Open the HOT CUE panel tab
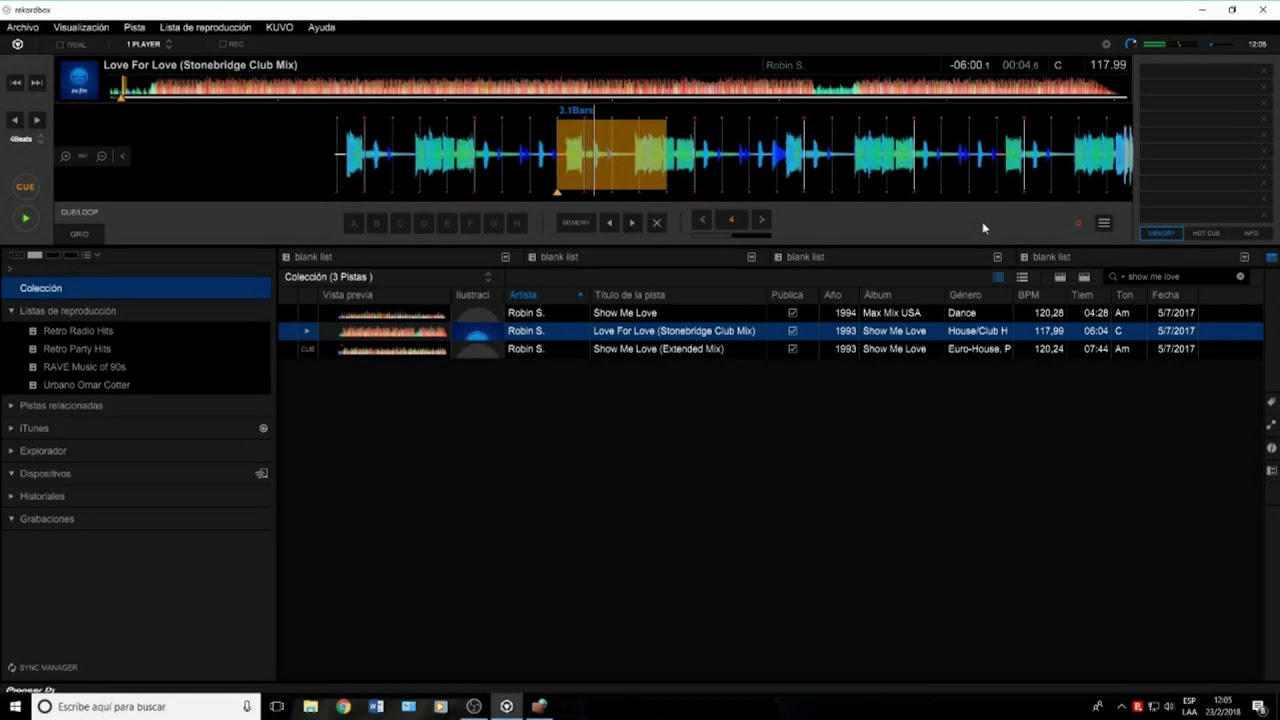Image resolution: width=1280 pixels, height=720 pixels. (x=1206, y=233)
